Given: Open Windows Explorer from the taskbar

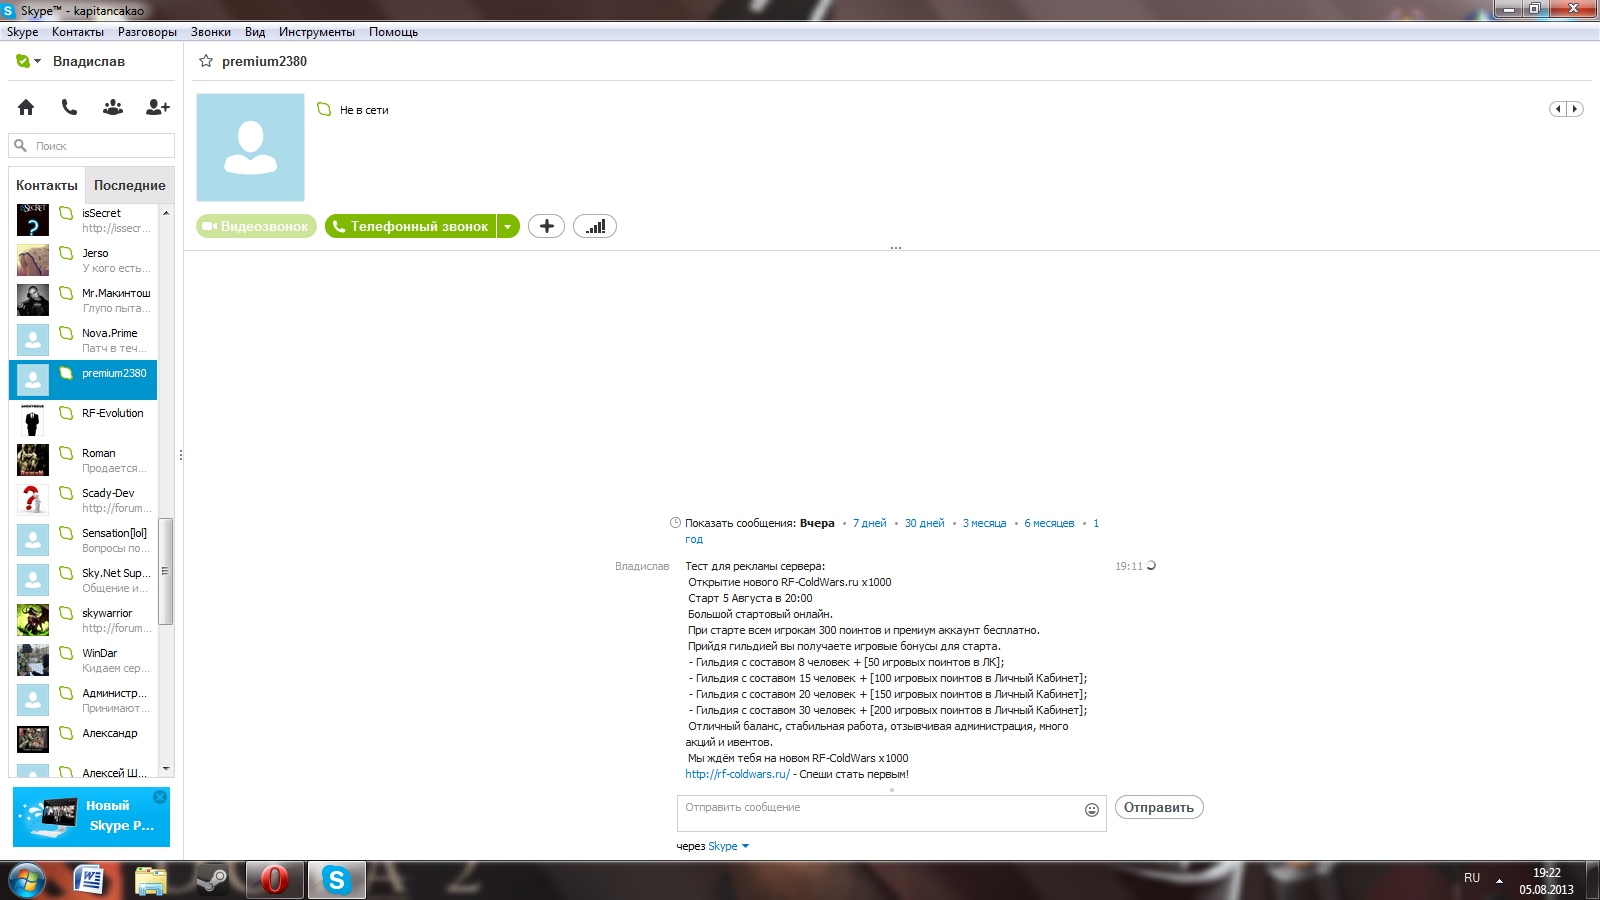Looking at the screenshot, I should (x=151, y=880).
